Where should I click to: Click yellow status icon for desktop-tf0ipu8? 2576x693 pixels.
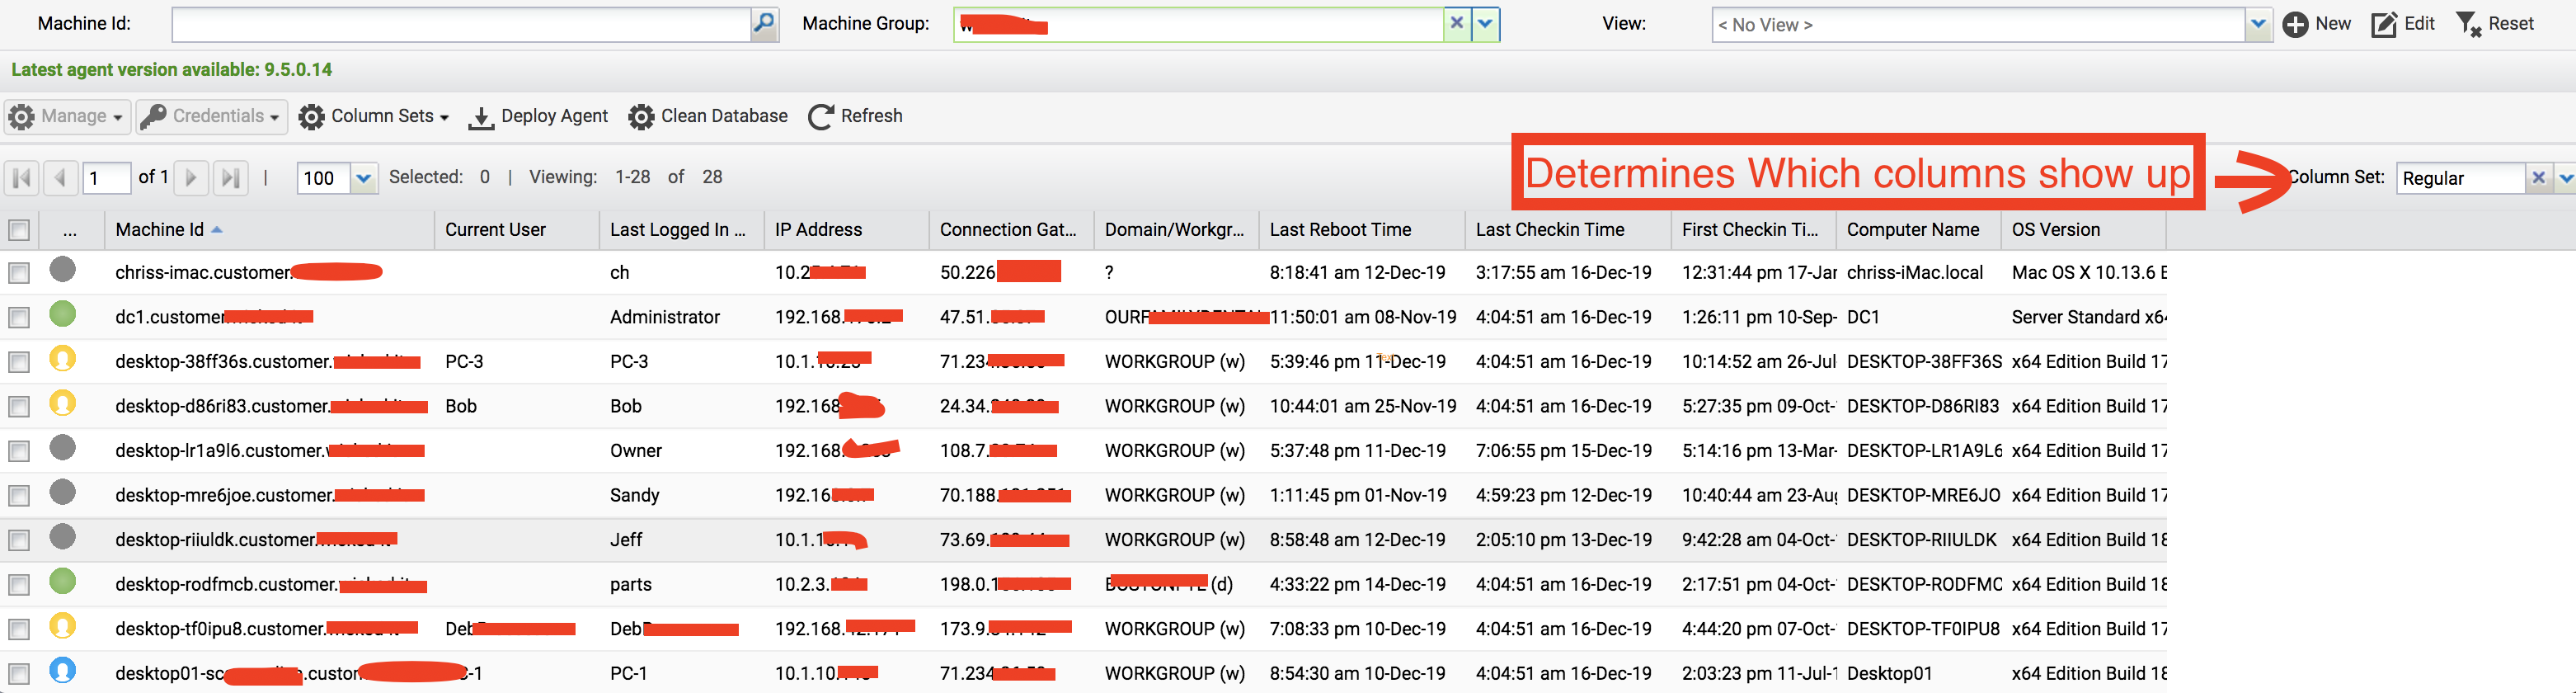tap(62, 625)
